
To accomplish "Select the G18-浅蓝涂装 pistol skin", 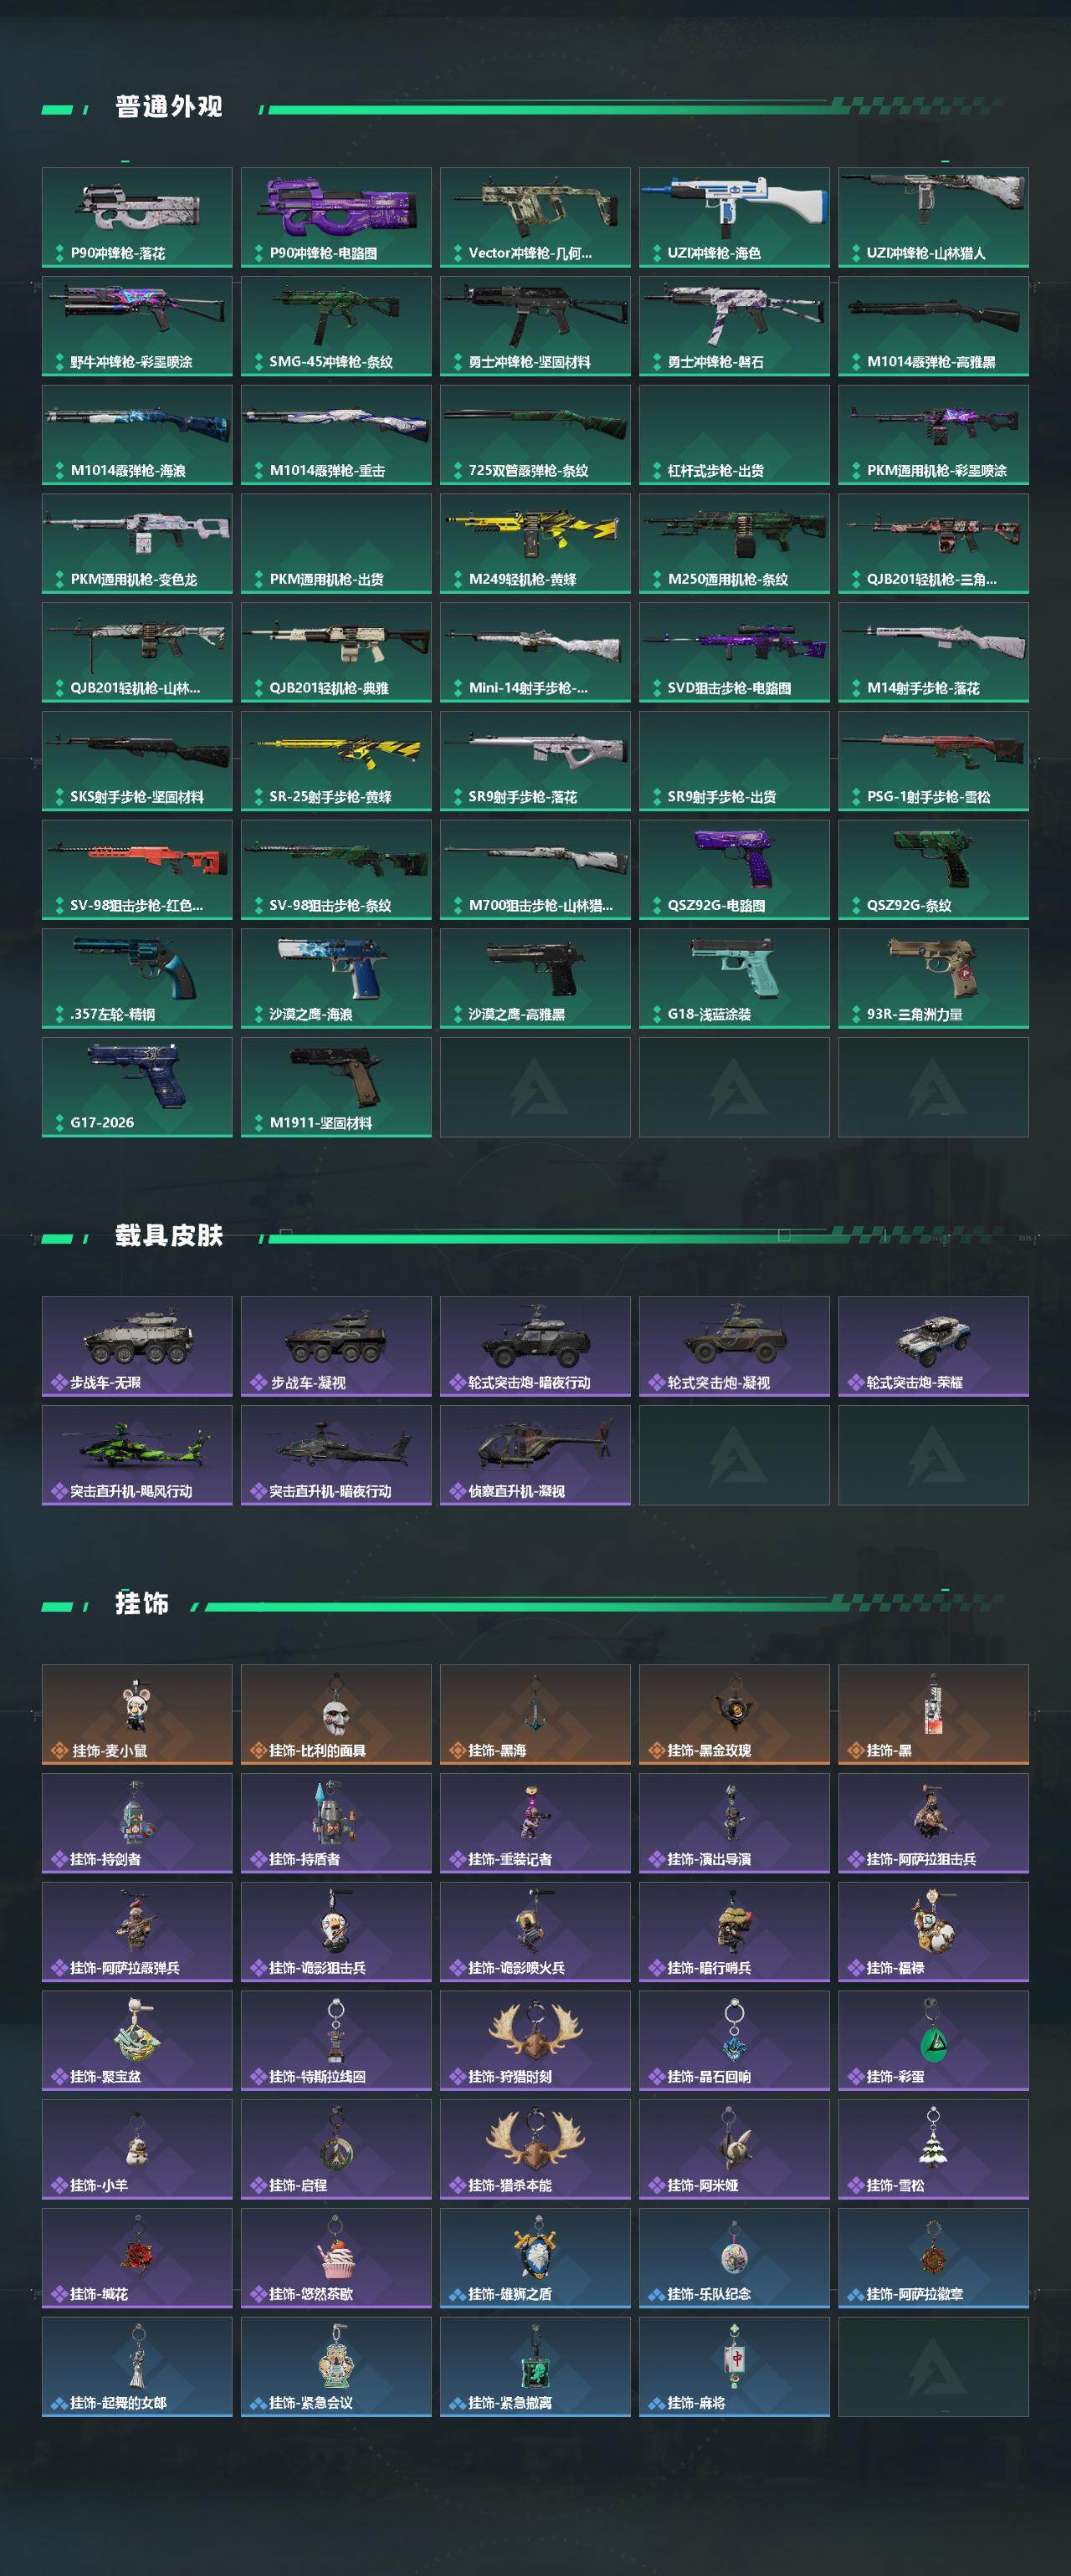I will pos(734,978).
